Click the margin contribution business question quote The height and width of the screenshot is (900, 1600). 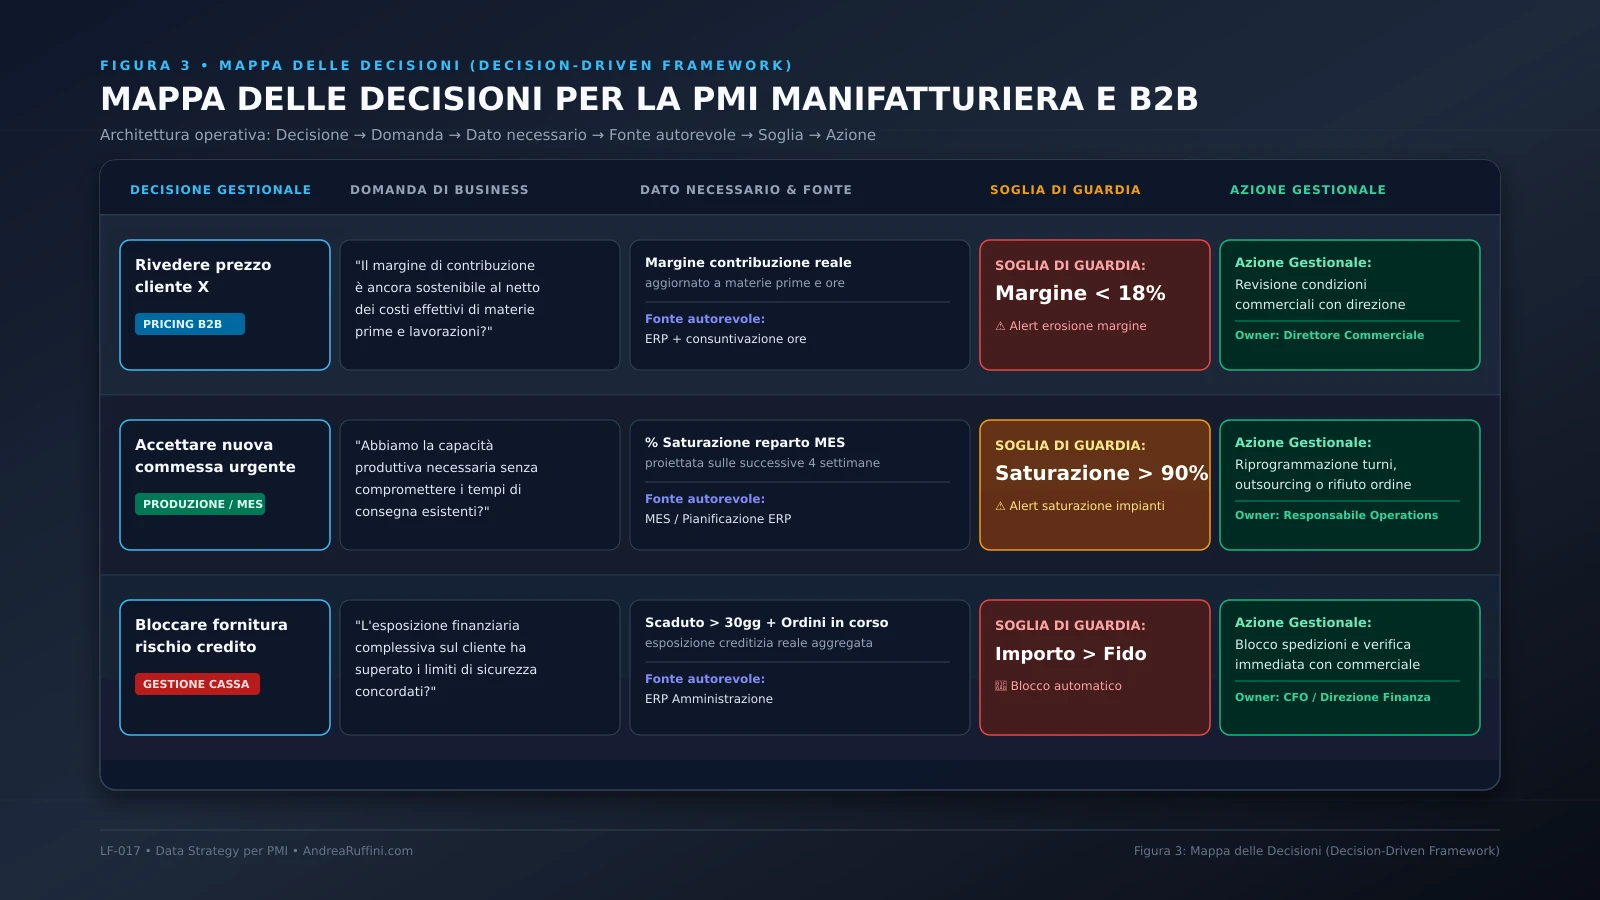point(447,298)
